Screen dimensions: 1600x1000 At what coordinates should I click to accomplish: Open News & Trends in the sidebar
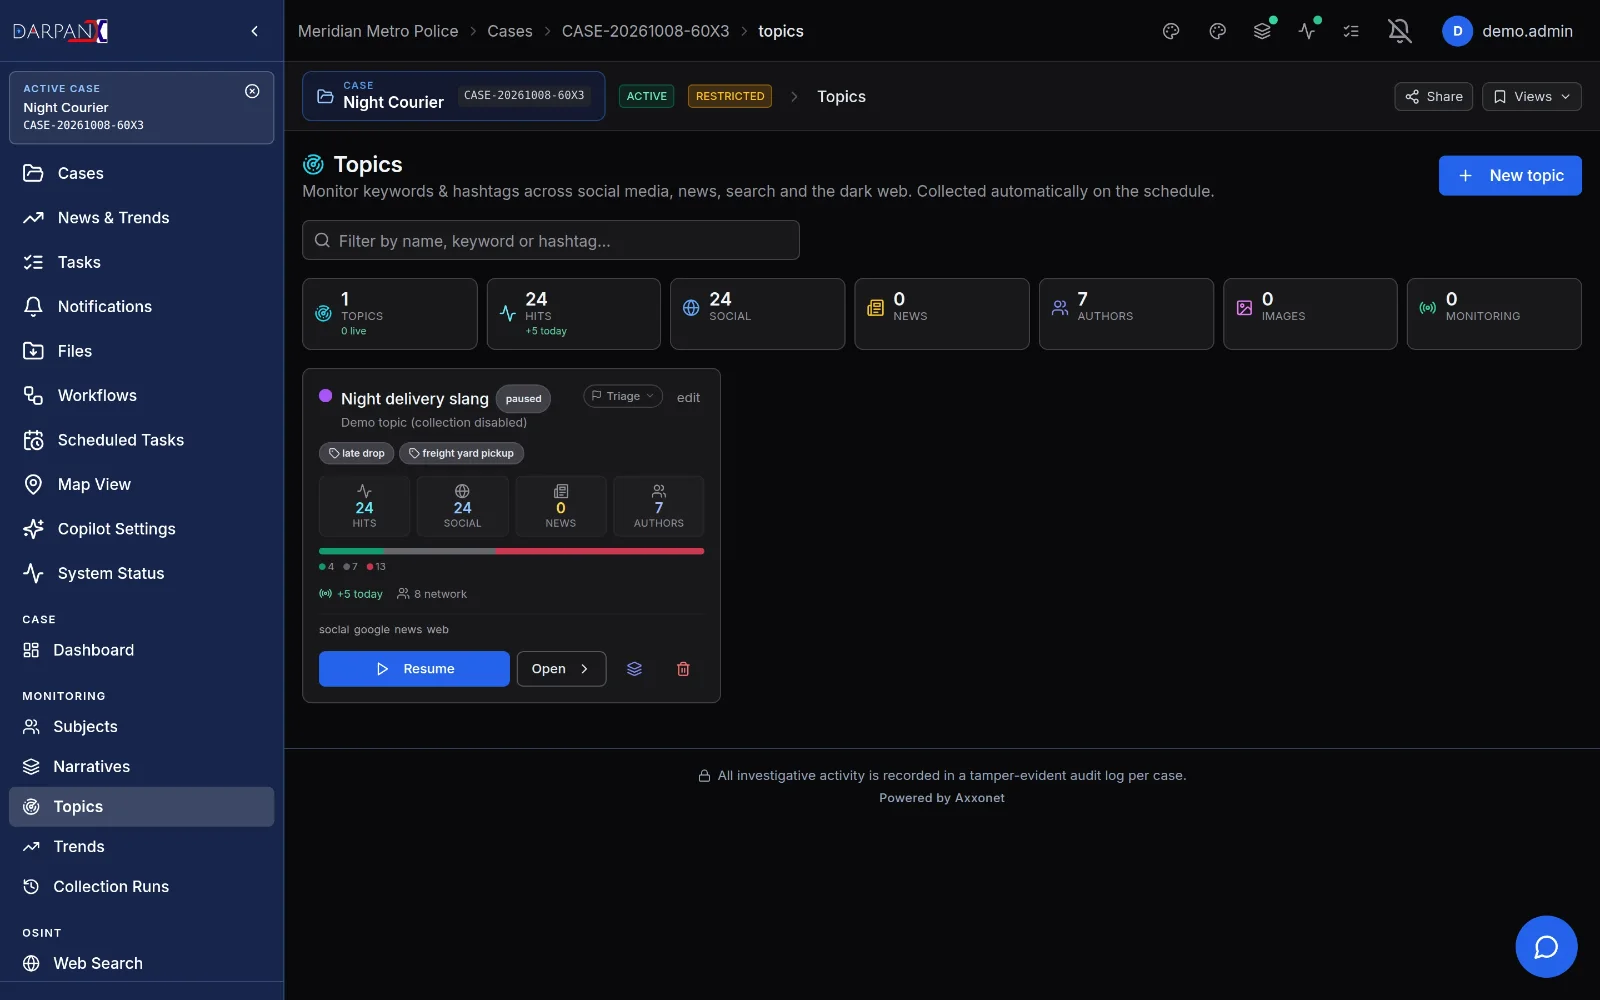[141, 217]
